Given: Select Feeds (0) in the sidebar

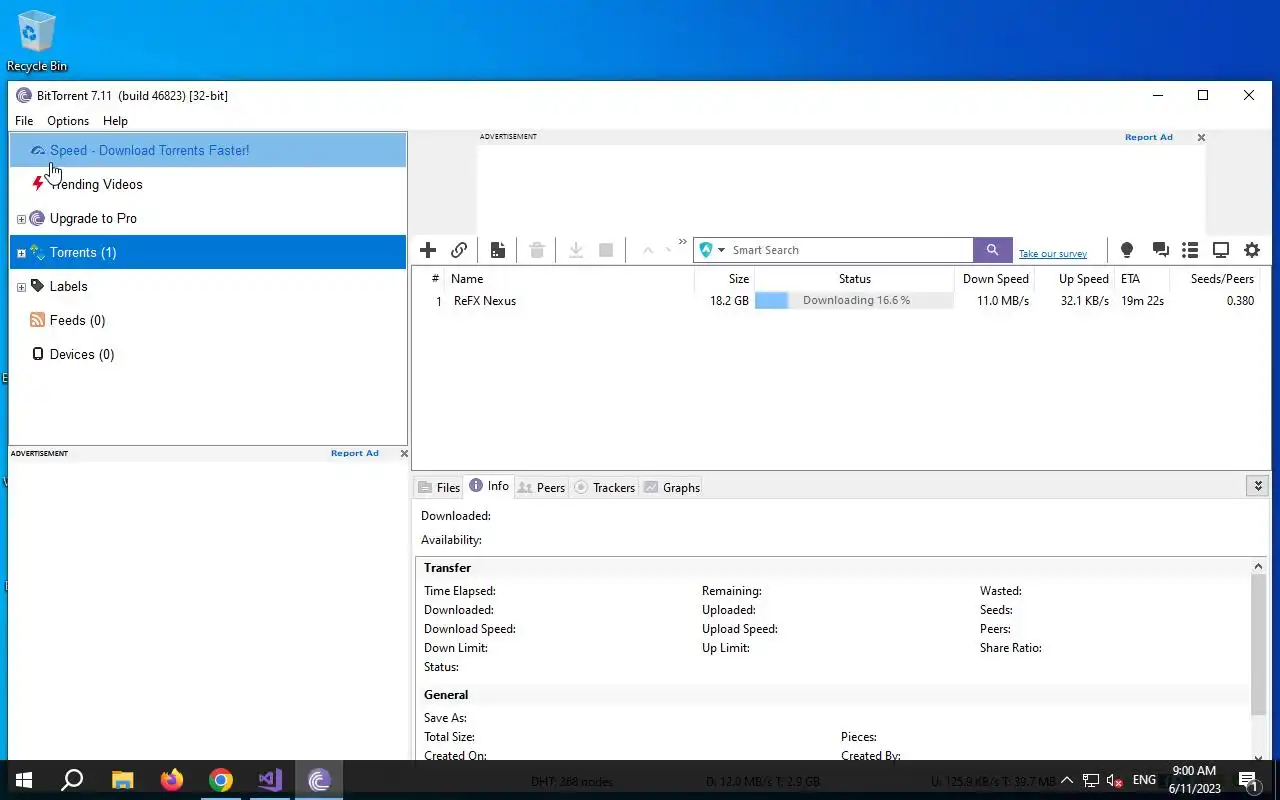Looking at the screenshot, I should (x=208, y=320).
